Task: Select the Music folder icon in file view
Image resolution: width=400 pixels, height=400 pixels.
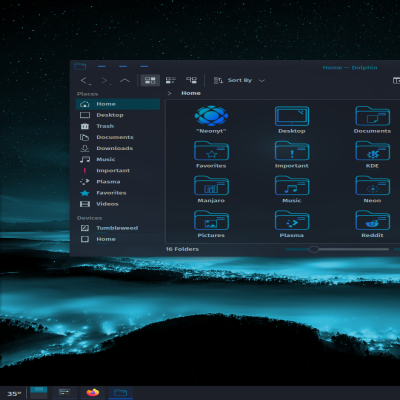Action: pos(292,185)
